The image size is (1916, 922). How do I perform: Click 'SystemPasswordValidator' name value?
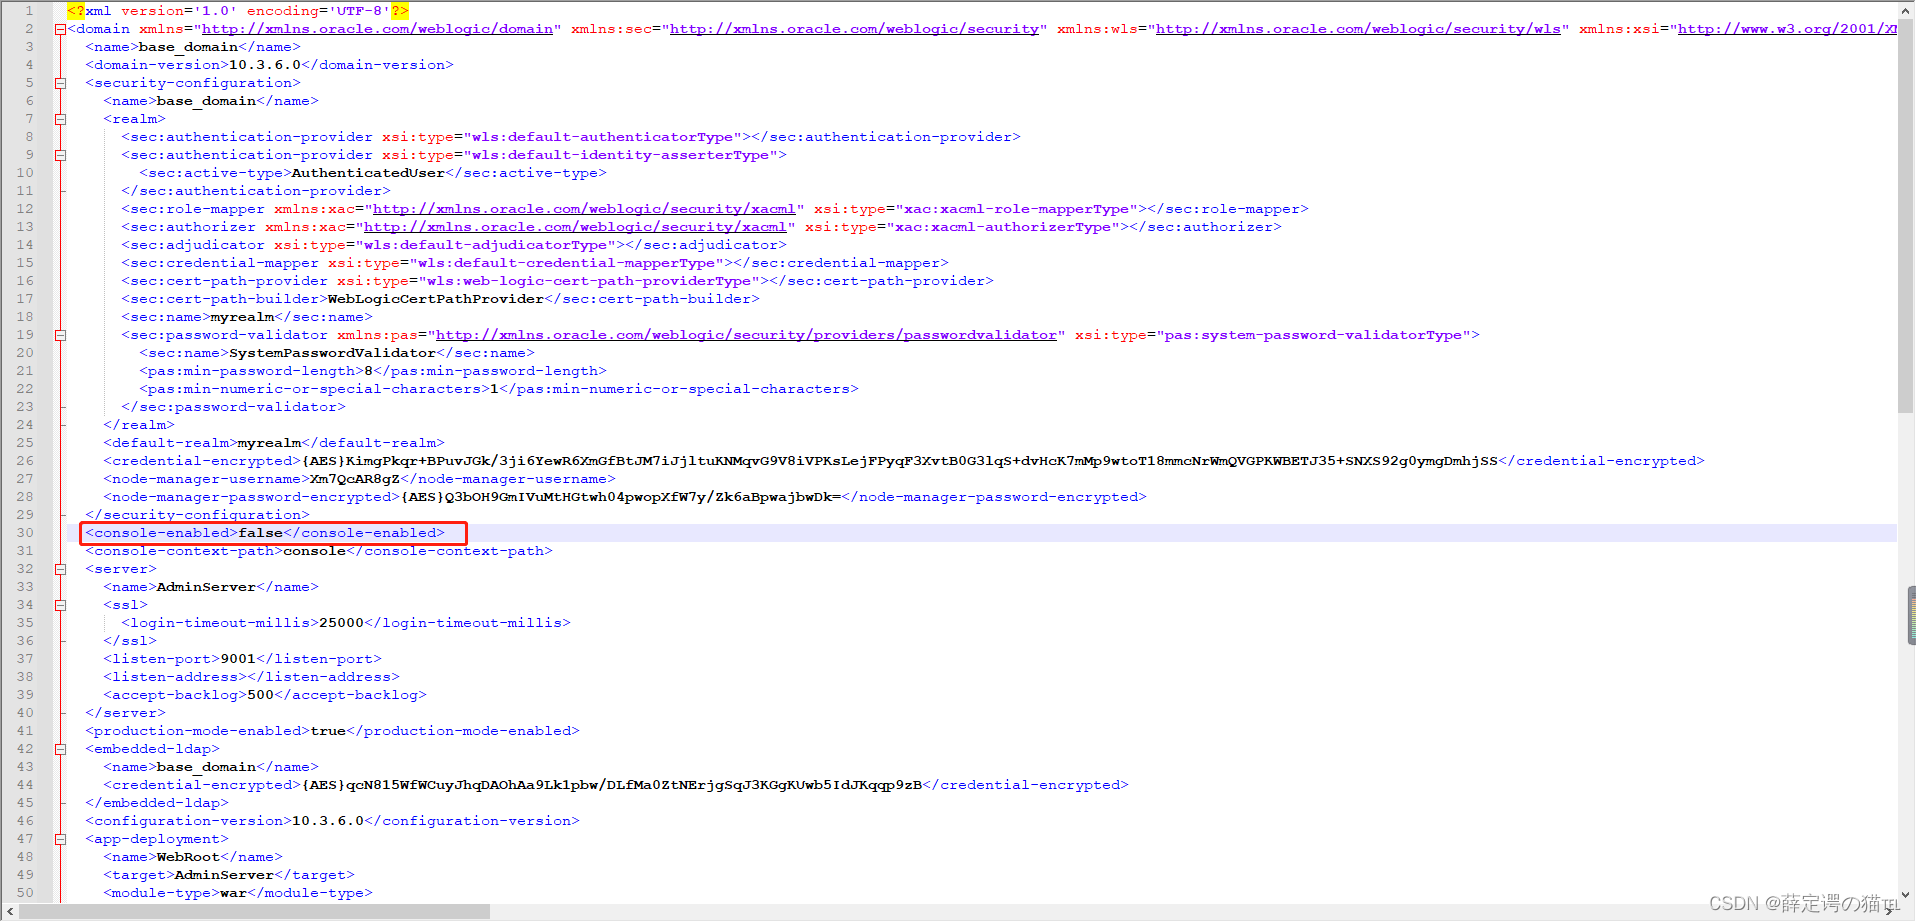(x=332, y=353)
